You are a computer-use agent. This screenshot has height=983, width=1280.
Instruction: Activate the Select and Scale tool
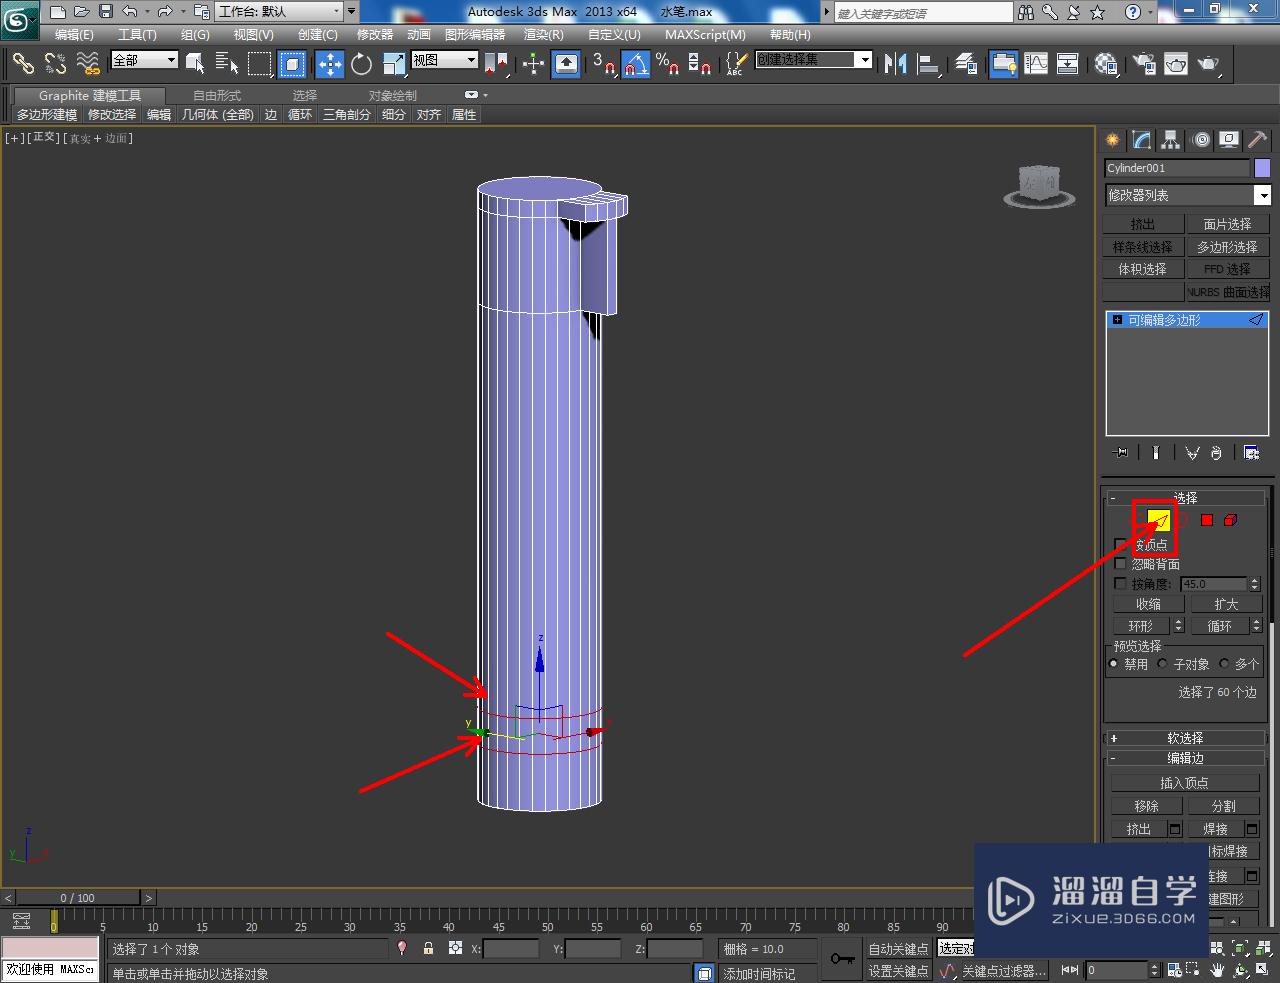pyautogui.click(x=394, y=64)
